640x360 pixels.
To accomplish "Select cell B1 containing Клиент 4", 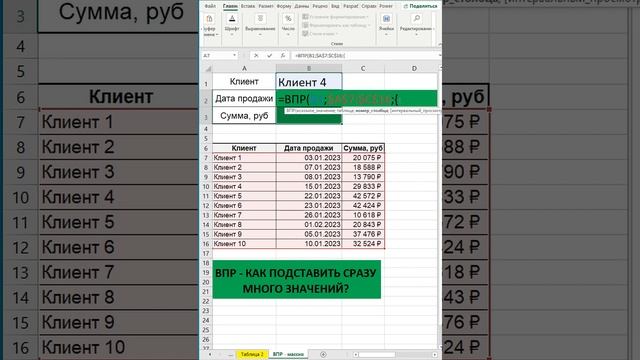I will point(309,82).
